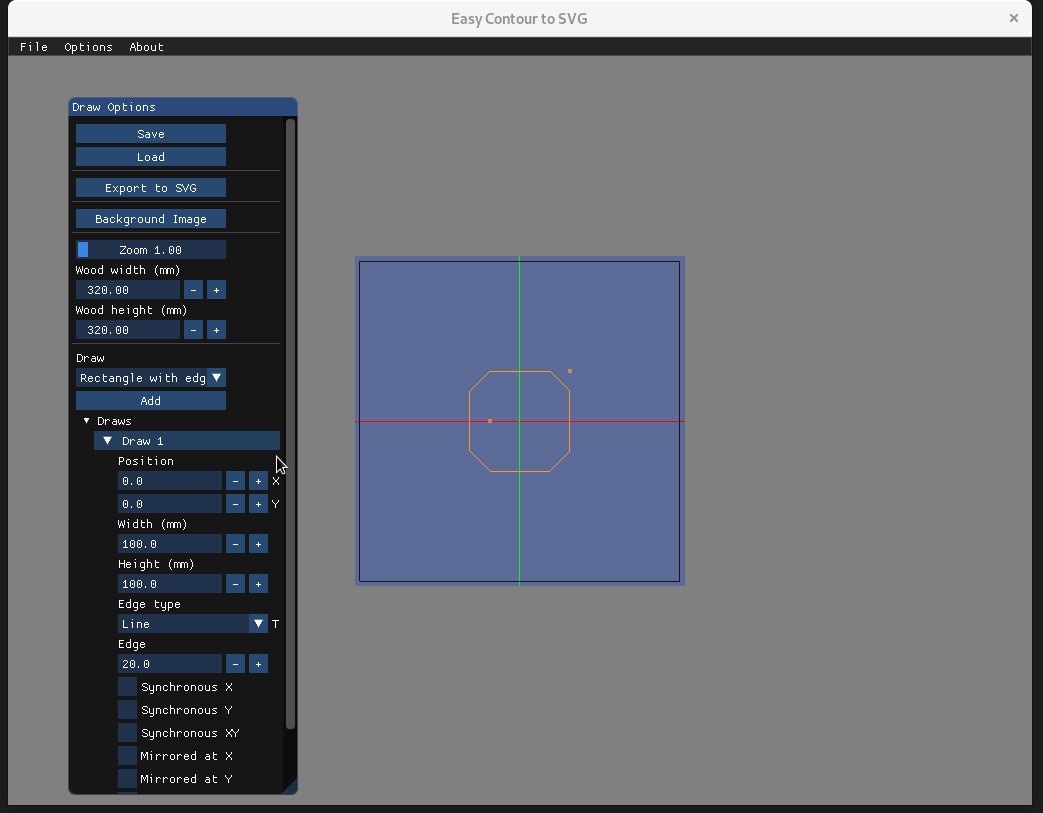Open the Edge type Line dropdown
Viewport: 1043px width, 813px height.
(193, 623)
